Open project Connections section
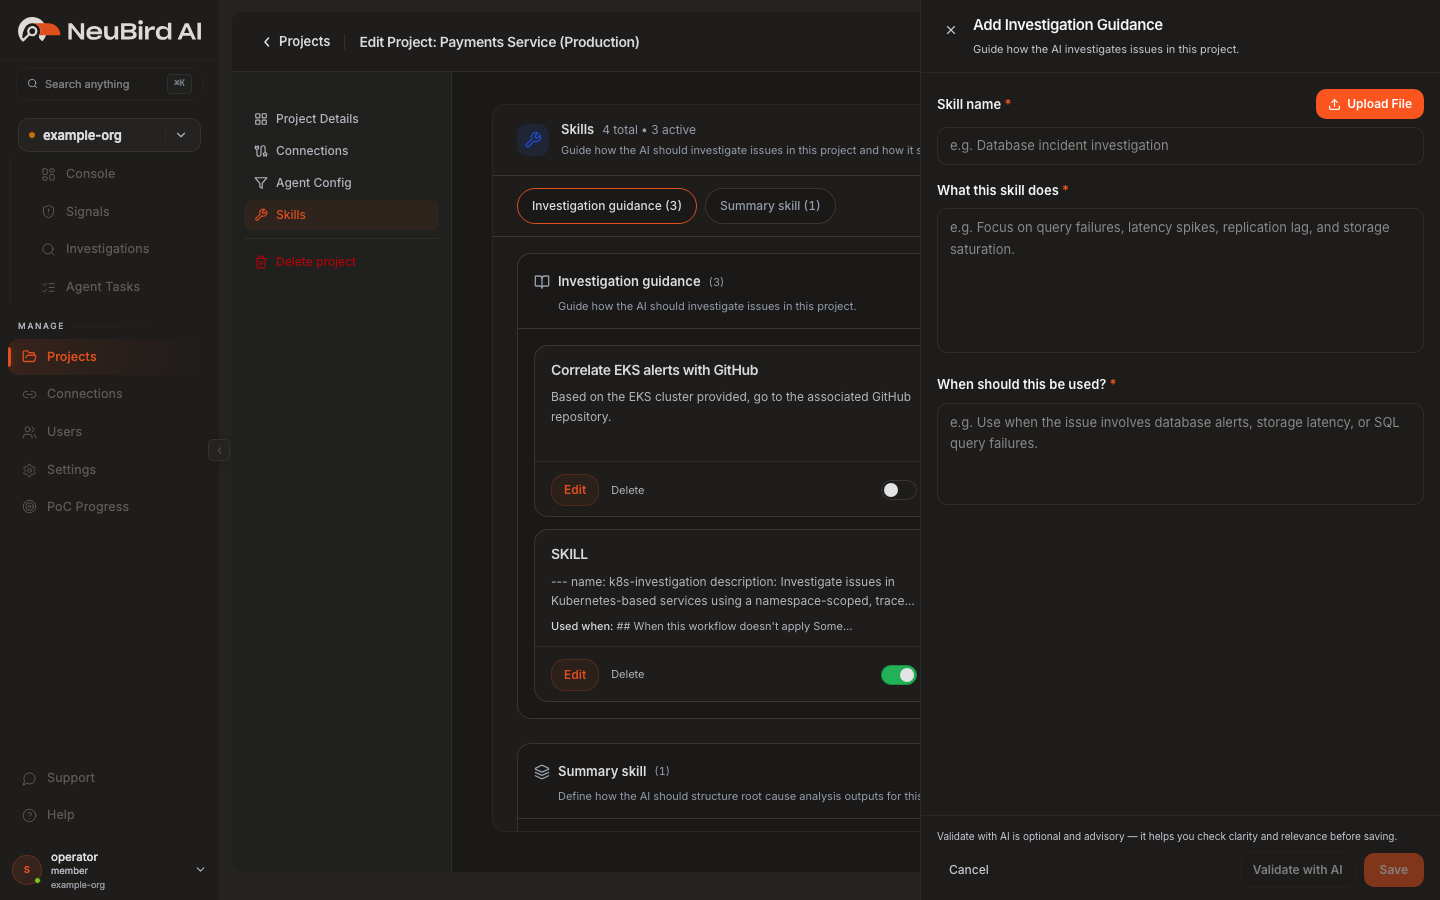Viewport: 1440px width, 900px height. (341, 151)
